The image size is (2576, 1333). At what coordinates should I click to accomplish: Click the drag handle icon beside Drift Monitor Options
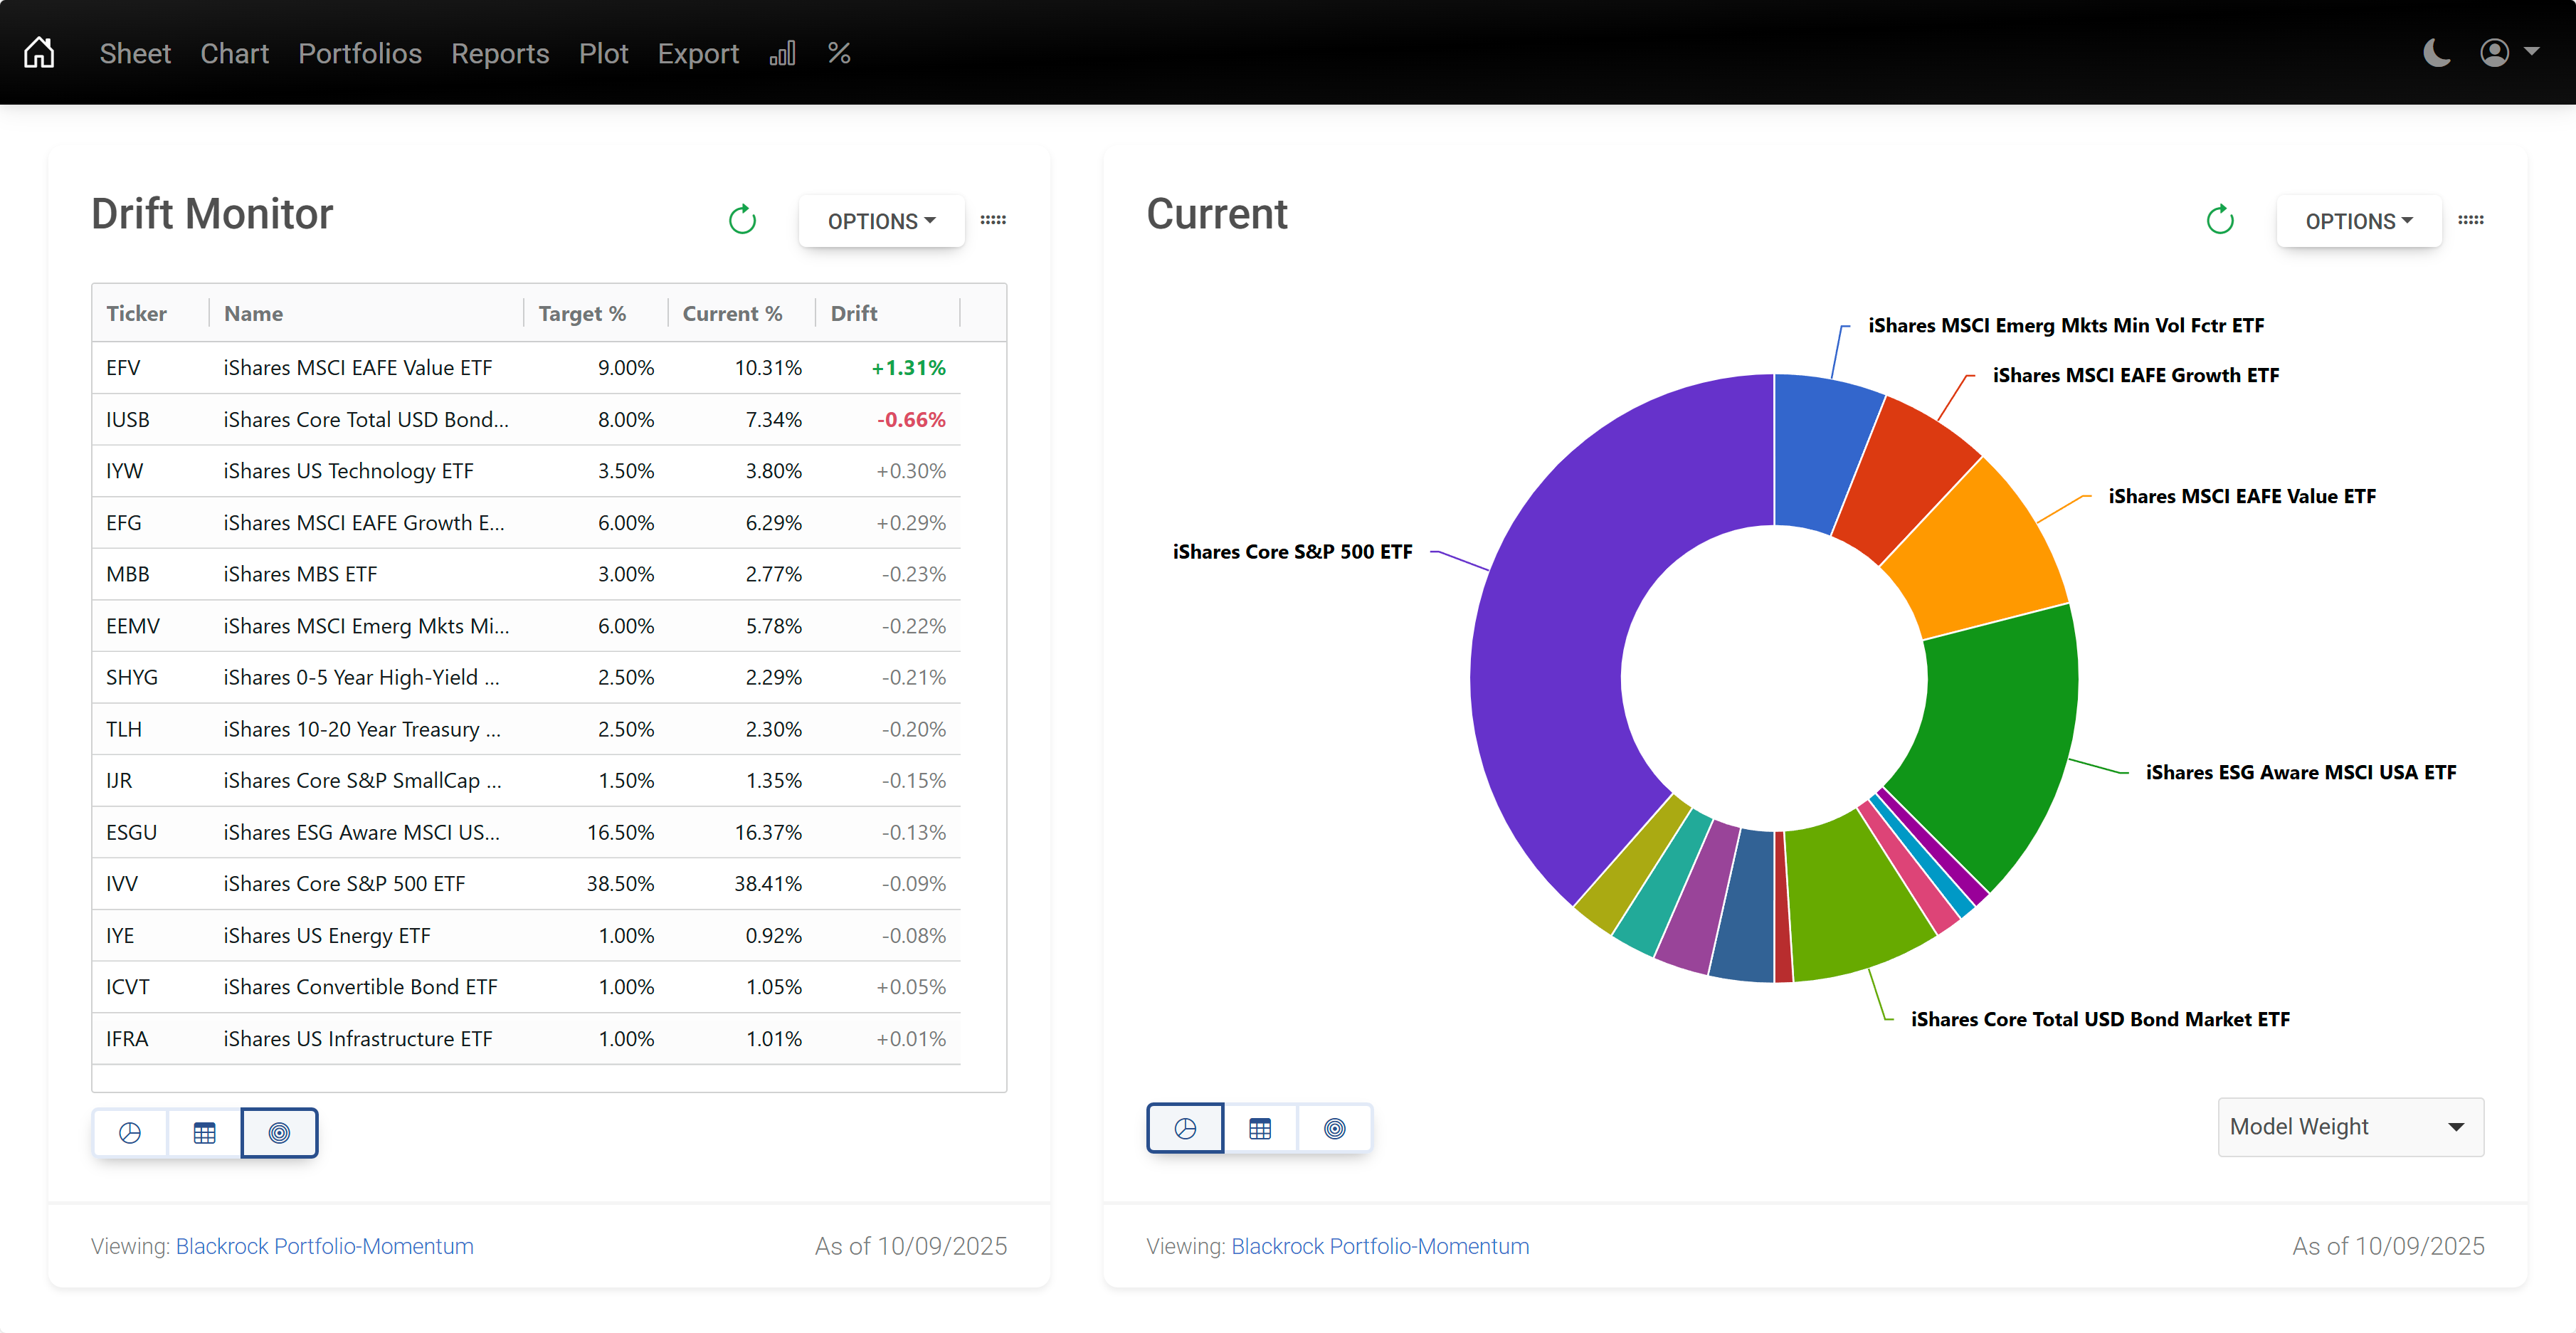point(993,220)
